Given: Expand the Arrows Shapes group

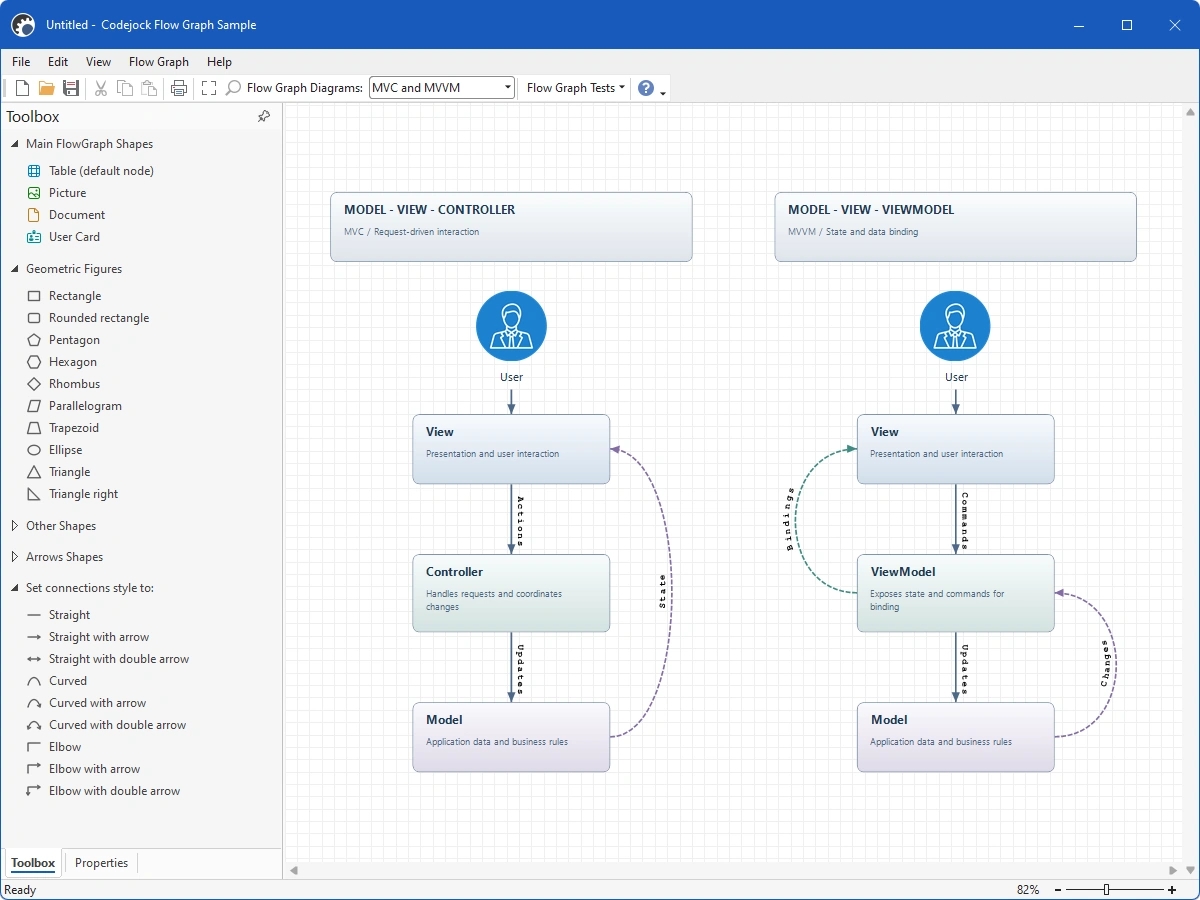Looking at the screenshot, I should [15, 557].
